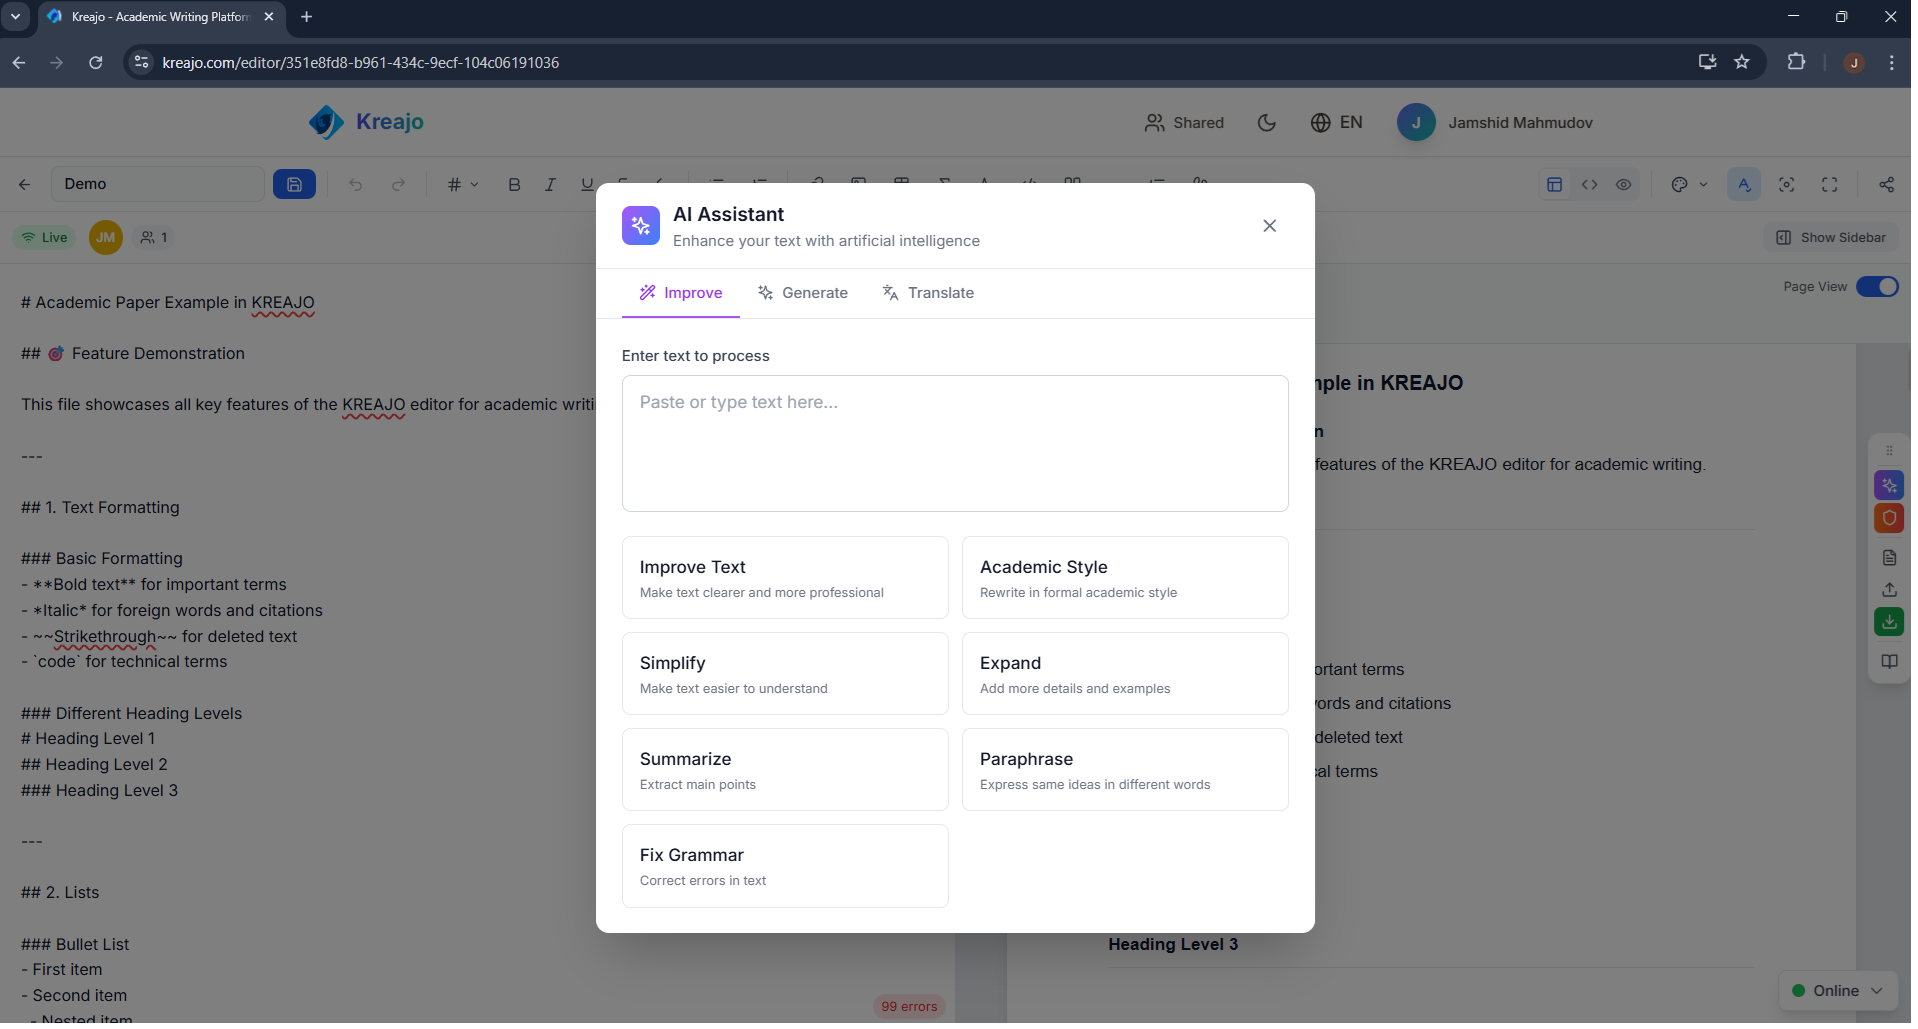Open the heading level dropdown in the toolbar
The width and height of the screenshot is (1918, 1029).
pyautogui.click(x=462, y=184)
